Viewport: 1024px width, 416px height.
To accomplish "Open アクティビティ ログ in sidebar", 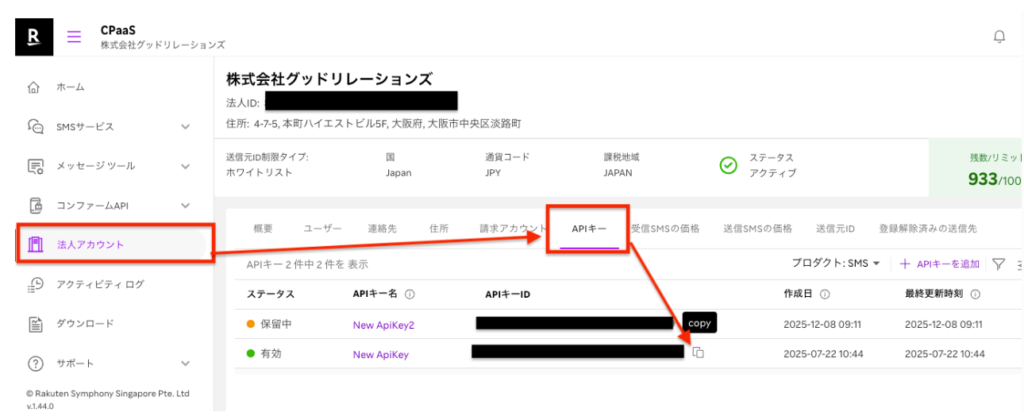I will [100, 285].
